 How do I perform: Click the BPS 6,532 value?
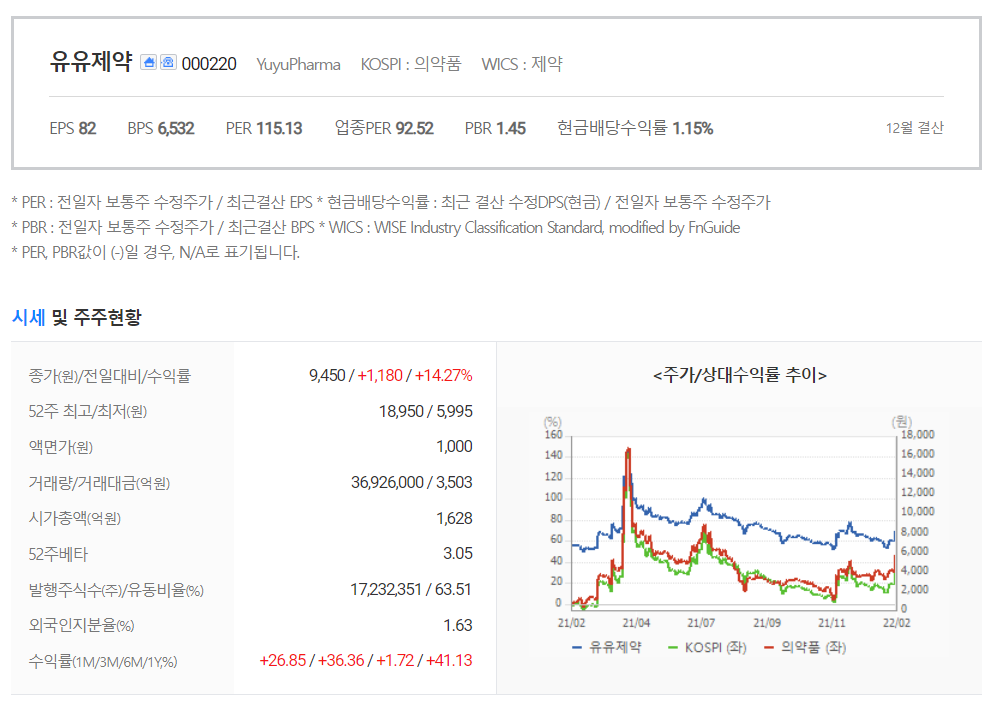(161, 128)
